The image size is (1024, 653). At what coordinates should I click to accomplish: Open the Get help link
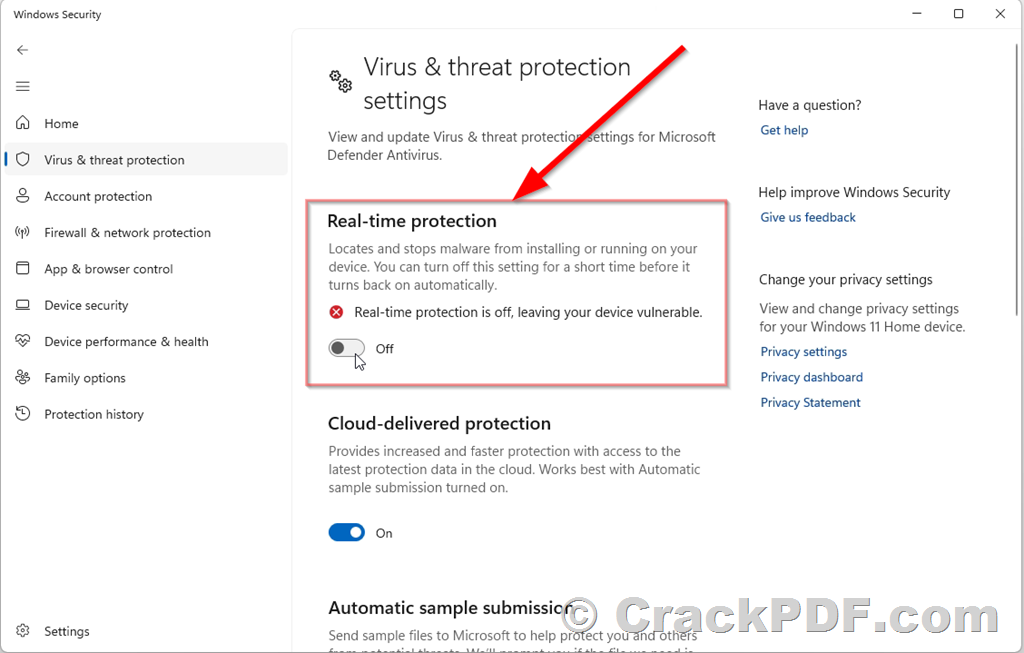point(784,130)
